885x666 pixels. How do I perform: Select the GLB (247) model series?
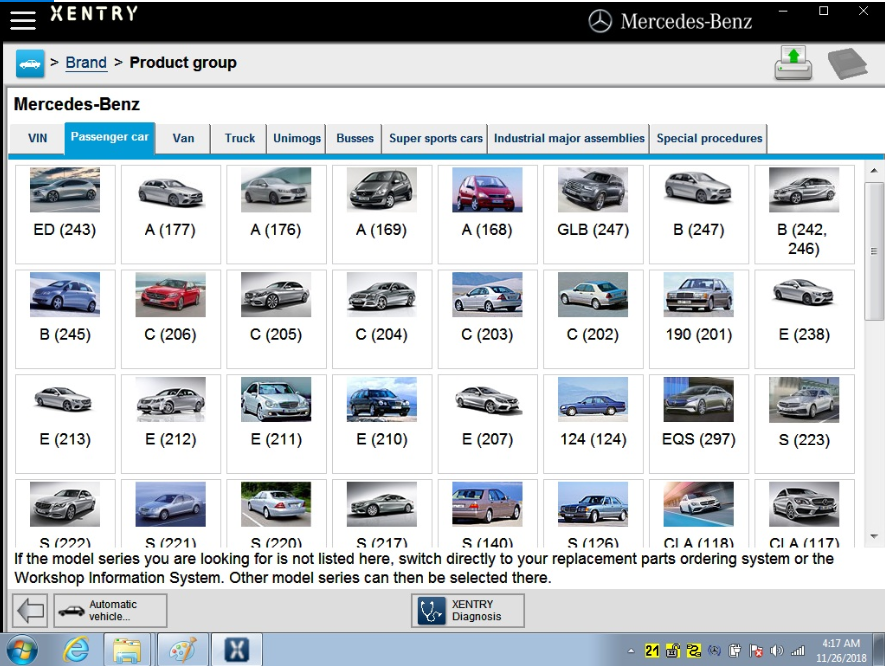click(x=593, y=214)
